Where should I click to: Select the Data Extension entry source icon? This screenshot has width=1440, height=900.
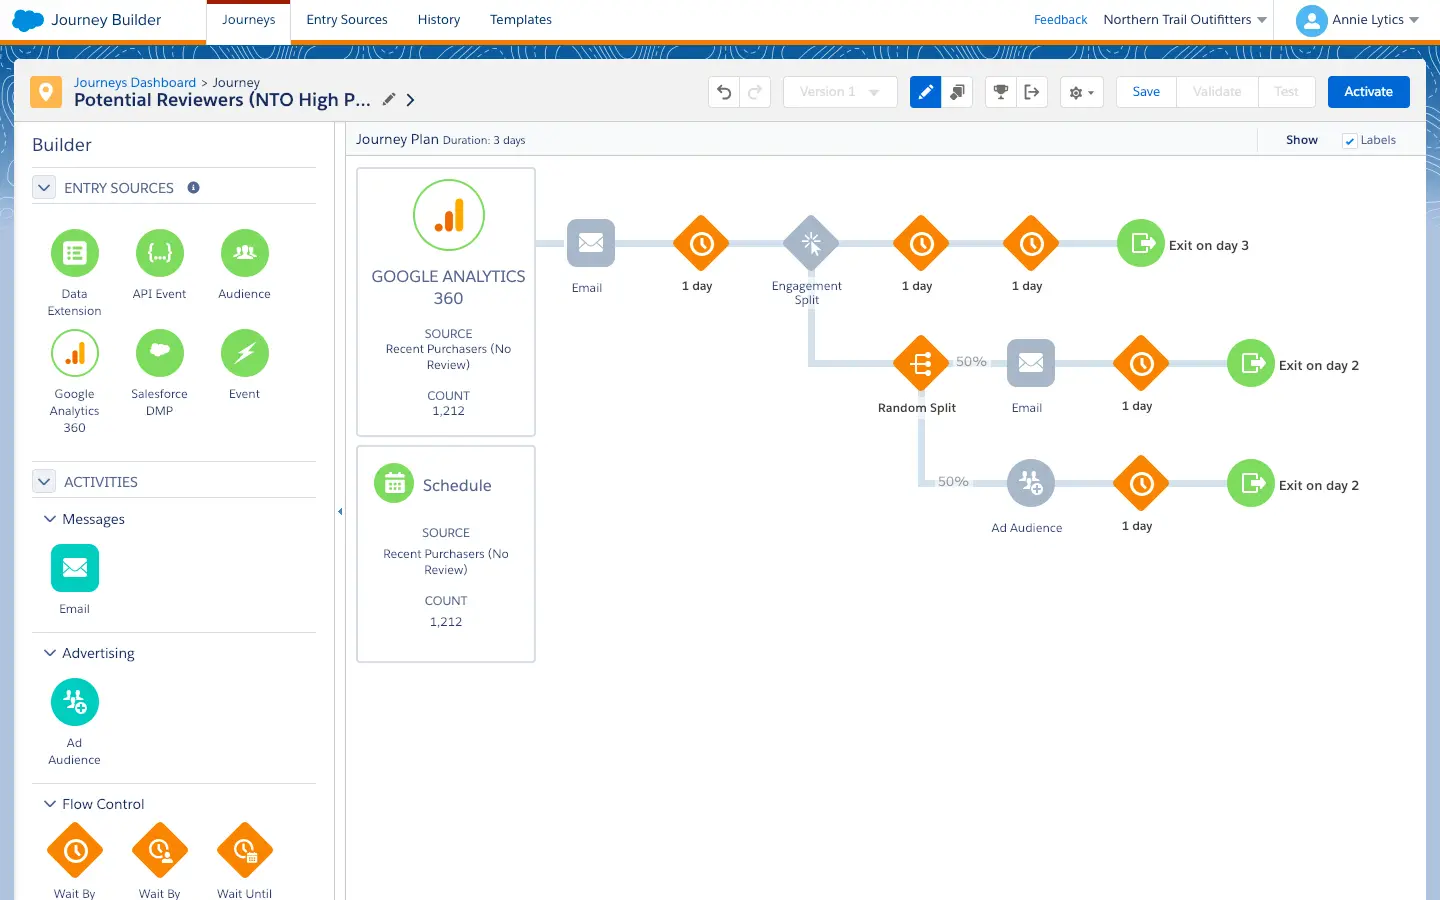75,253
